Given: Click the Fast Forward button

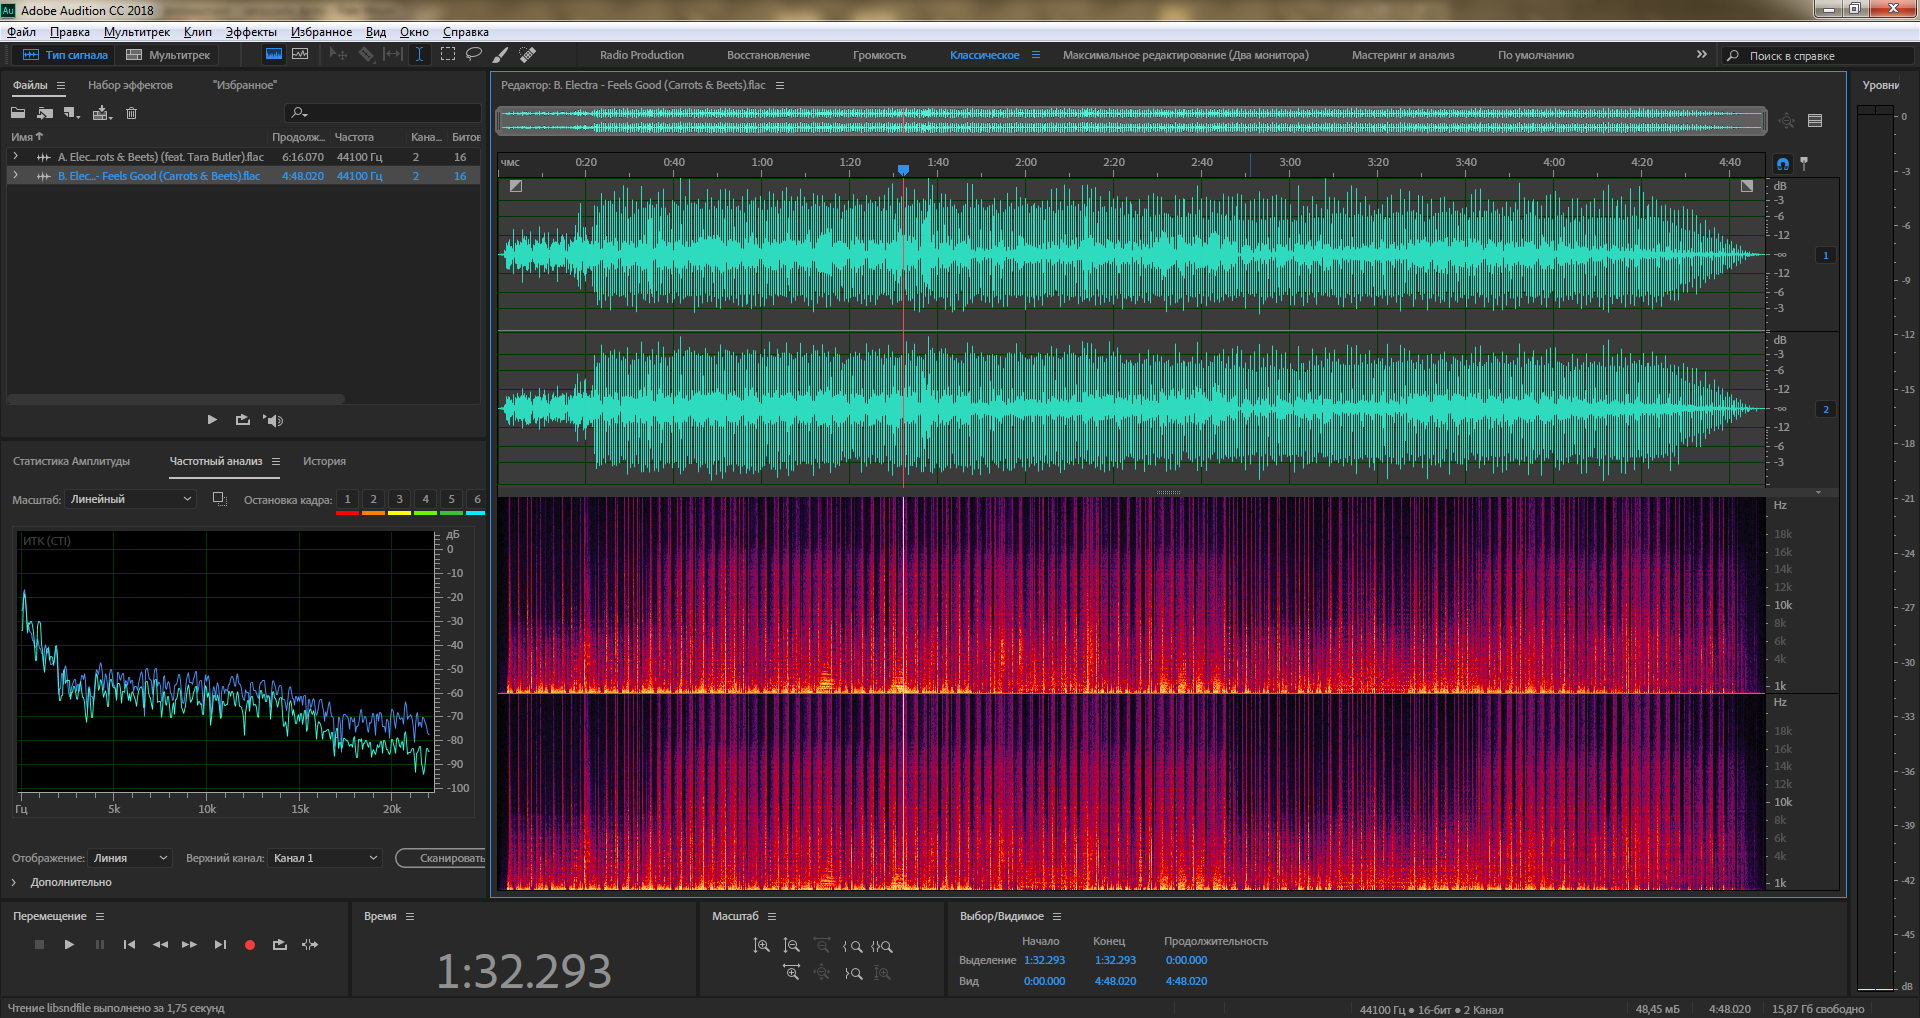Looking at the screenshot, I should point(189,944).
